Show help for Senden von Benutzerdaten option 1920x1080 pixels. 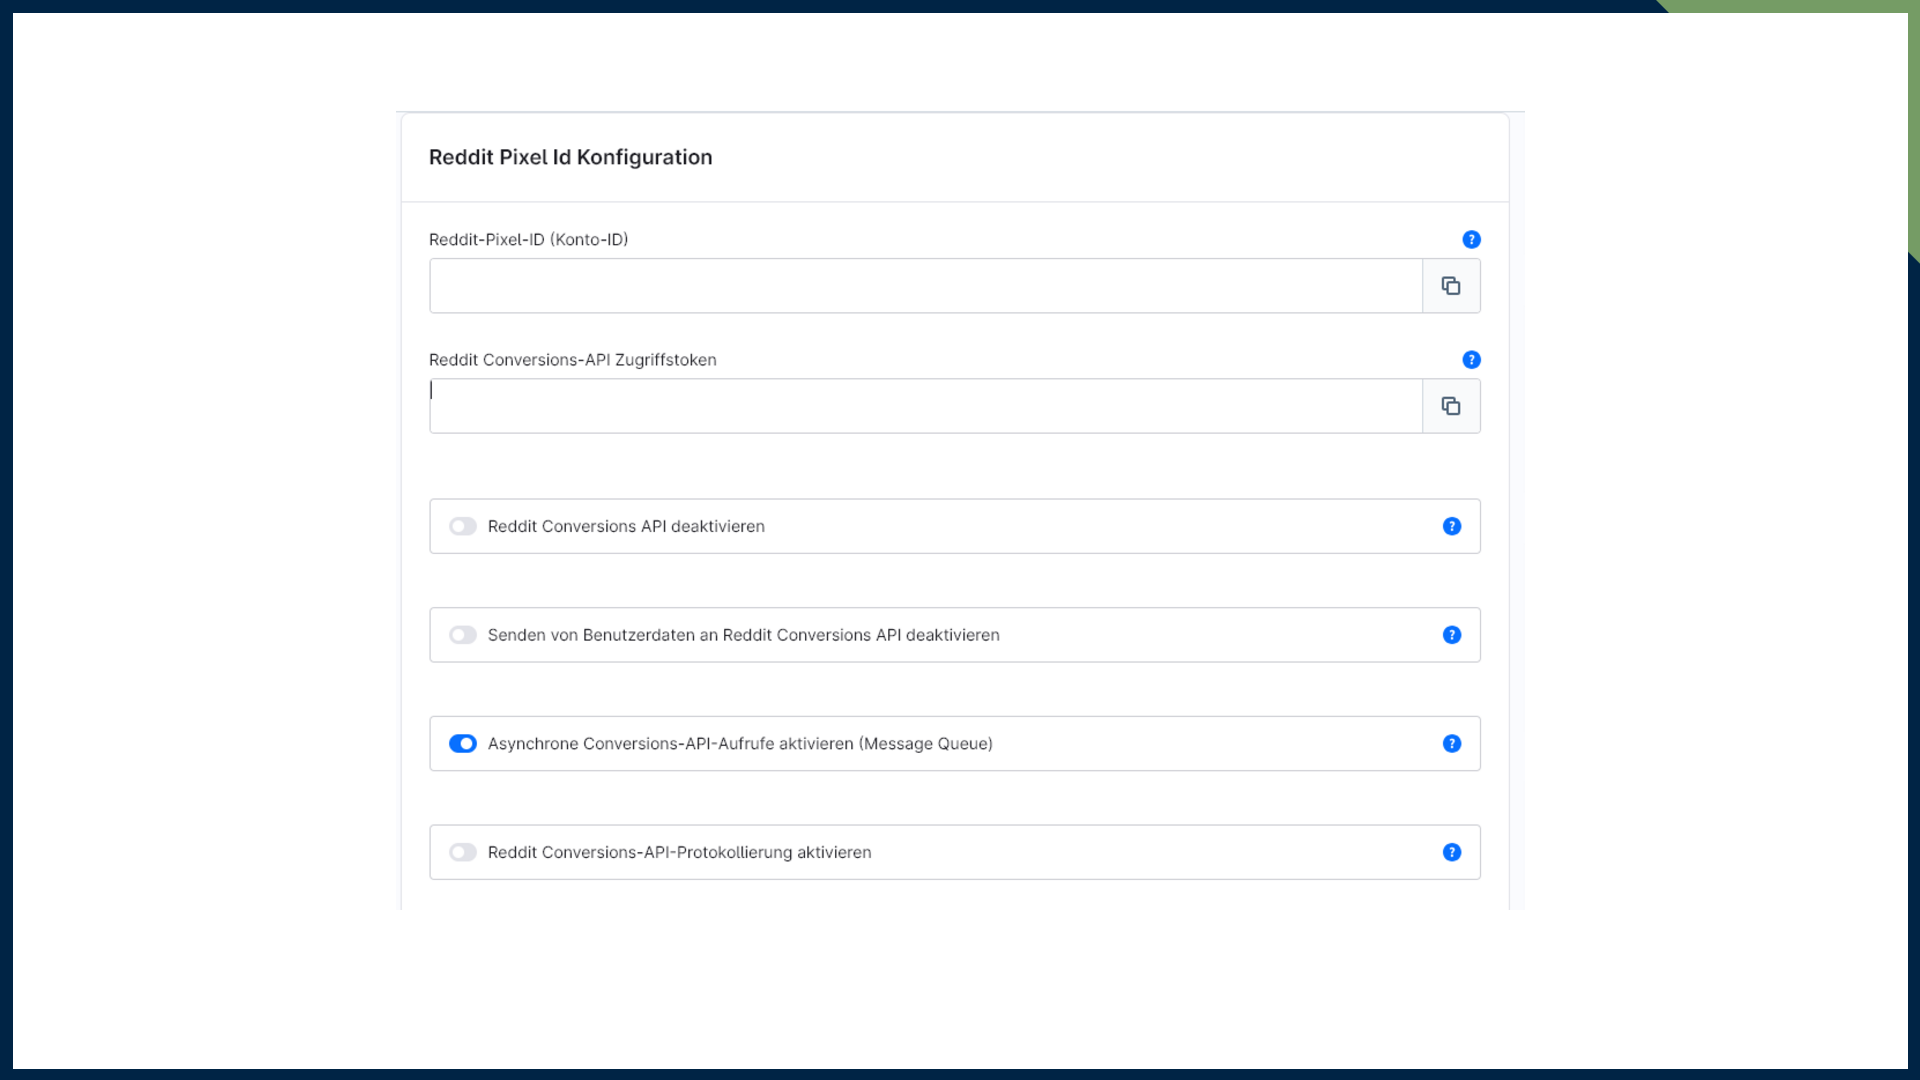(x=1452, y=635)
